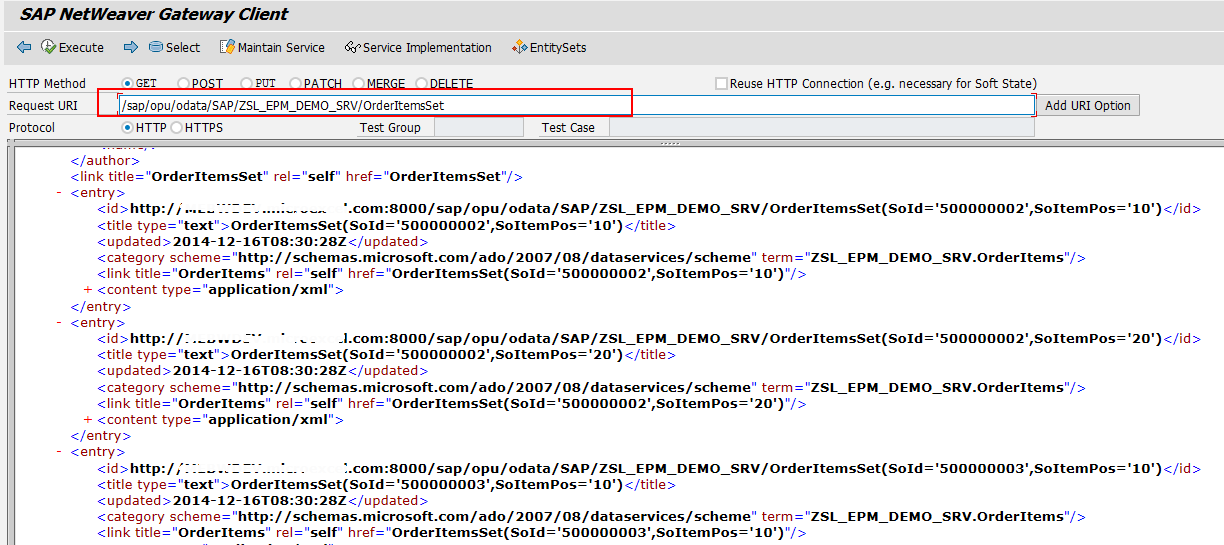Viewport: 1224px width, 545px height.
Task: Click the link title OrderItemsSet self line
Action: pos(296,177)
